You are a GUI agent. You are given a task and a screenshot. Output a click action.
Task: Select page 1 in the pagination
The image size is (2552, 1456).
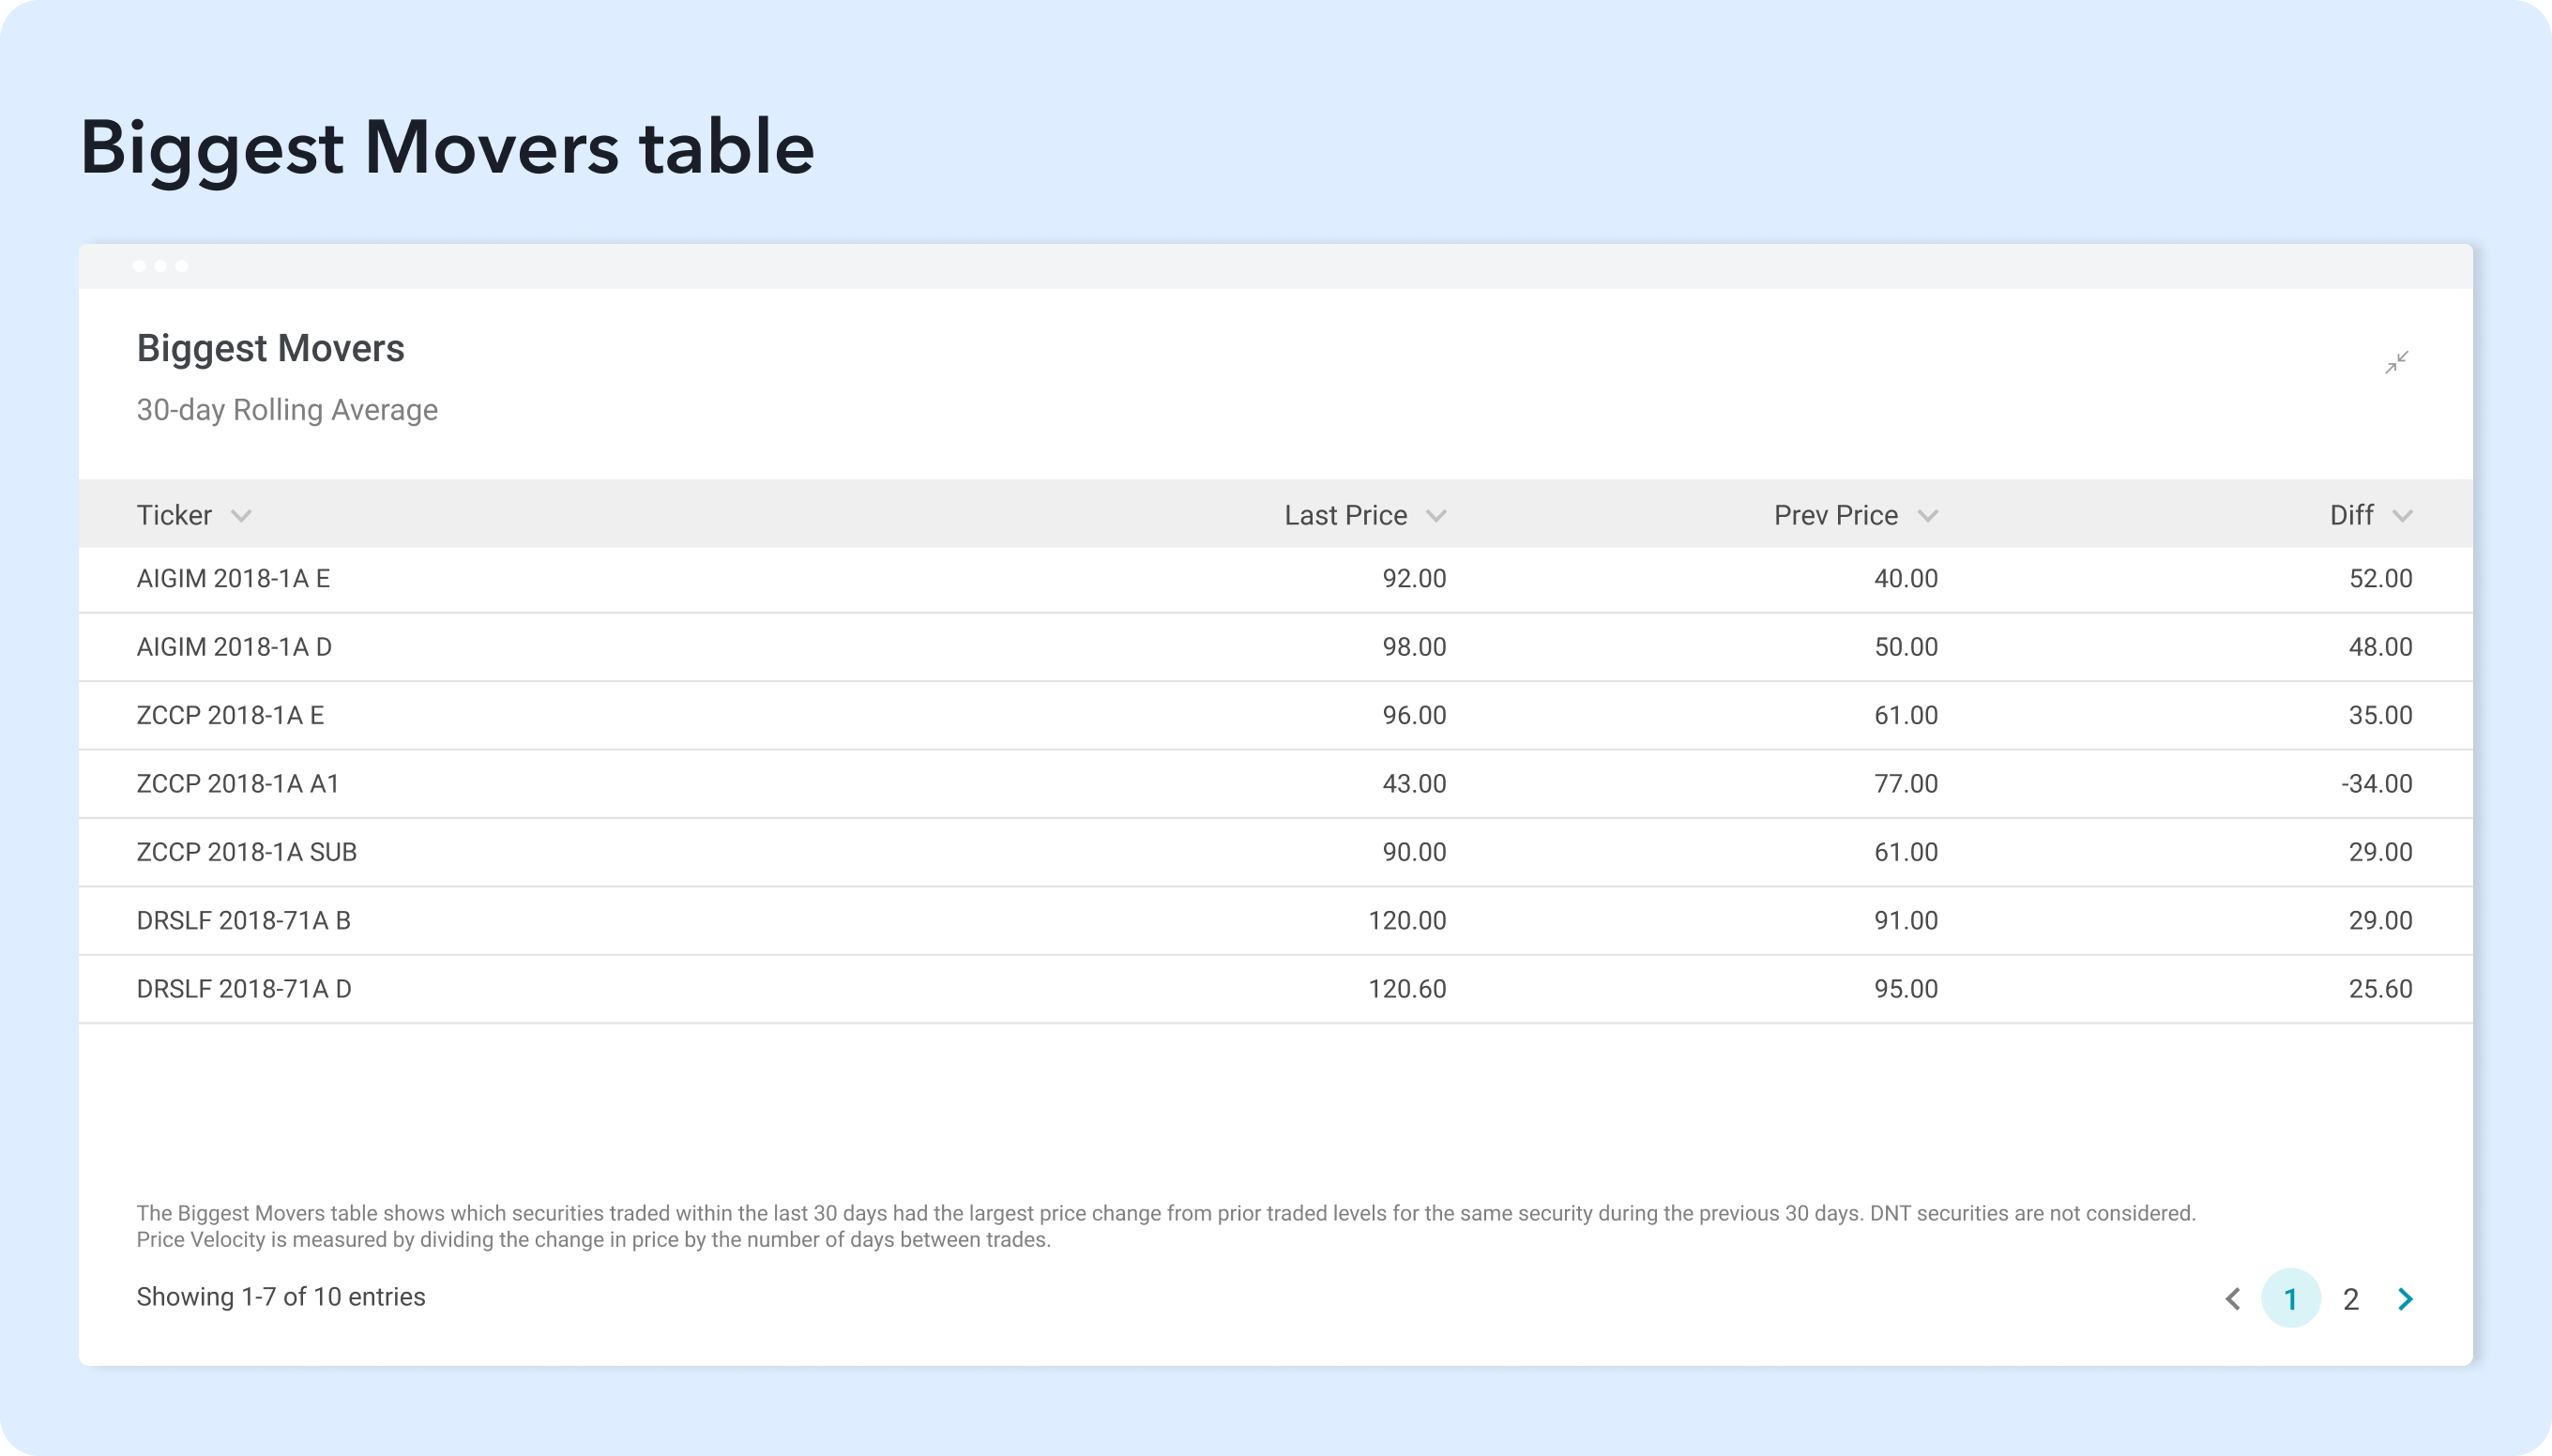(2290, 1298)
